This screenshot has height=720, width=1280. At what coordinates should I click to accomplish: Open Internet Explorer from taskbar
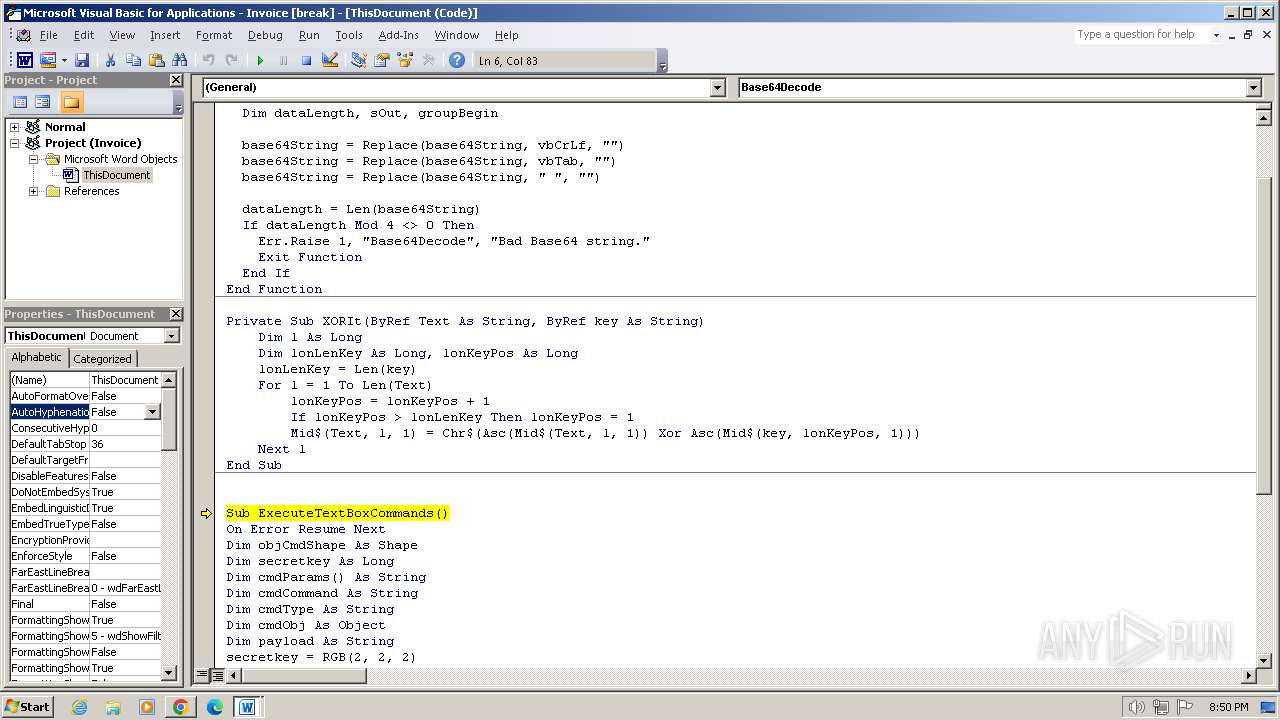coord(79,707)
